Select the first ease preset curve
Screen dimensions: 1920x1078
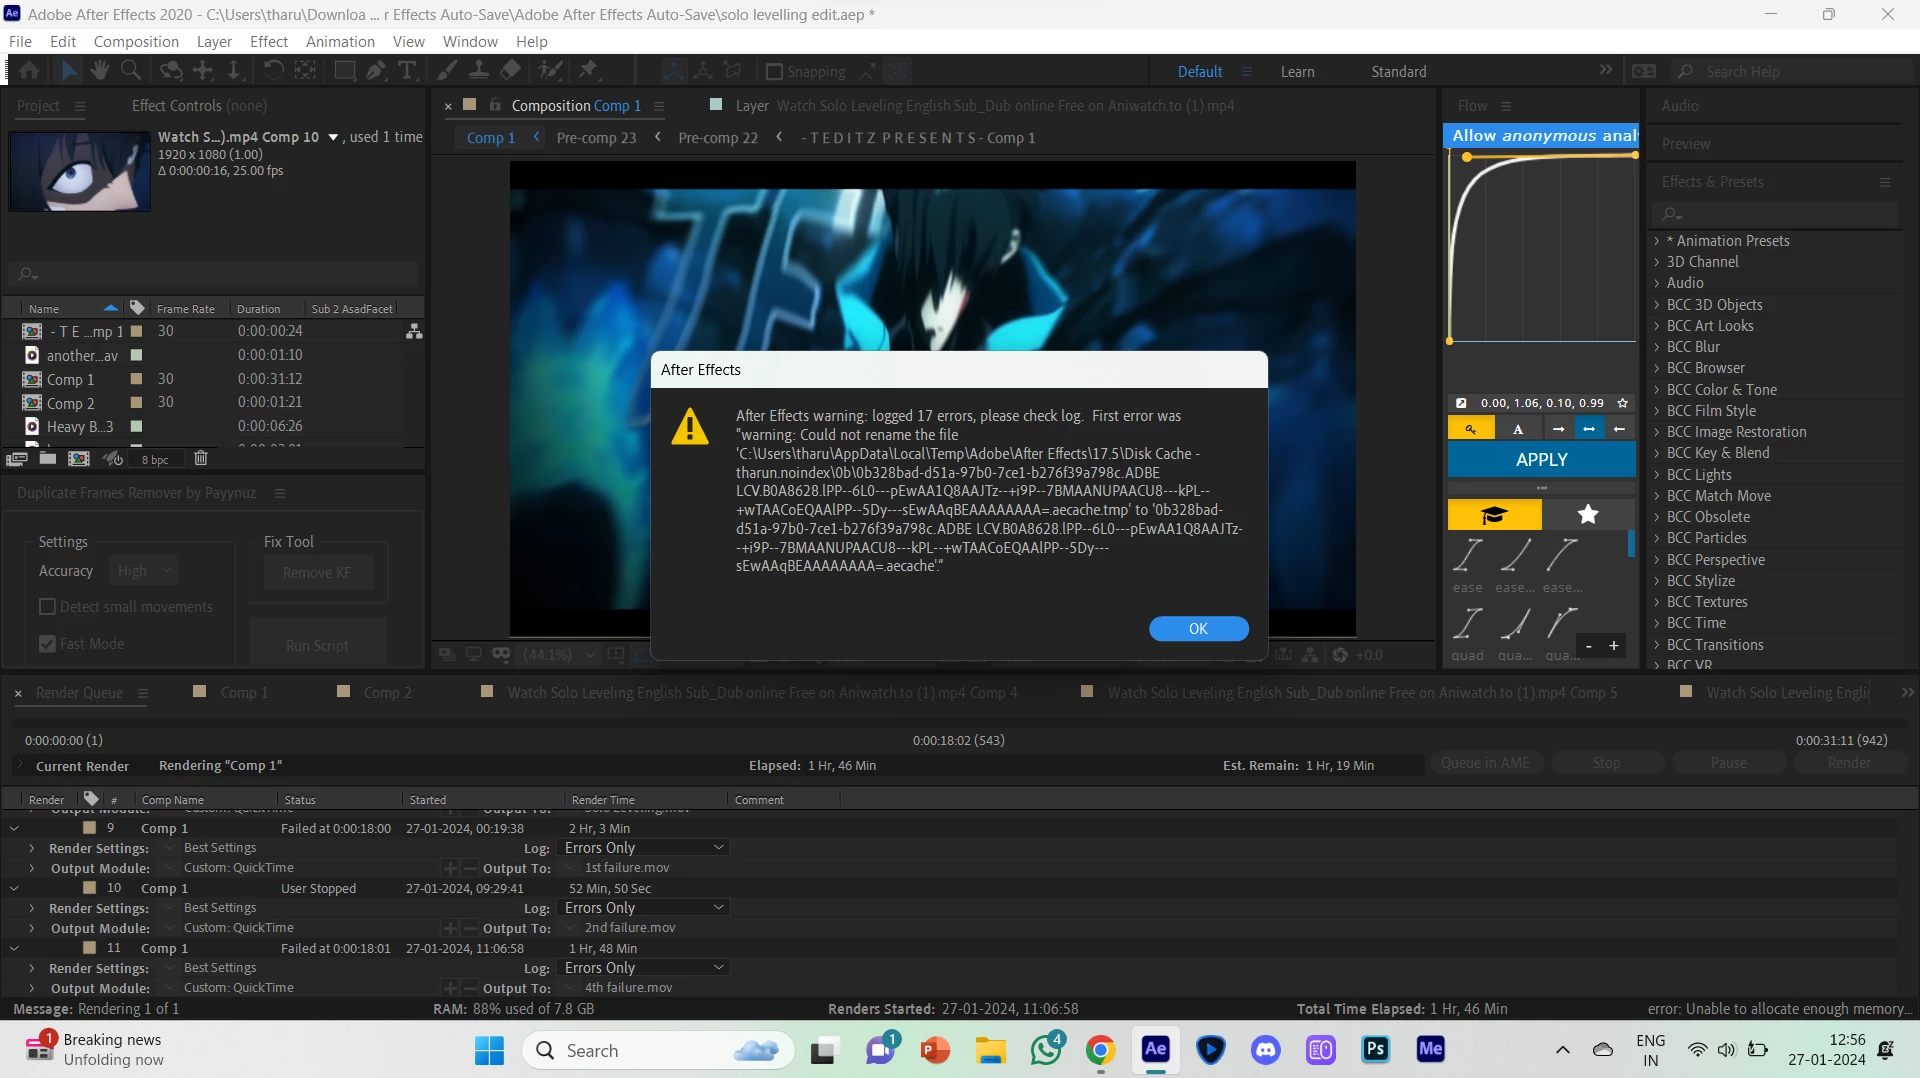tap(1467, 555)
